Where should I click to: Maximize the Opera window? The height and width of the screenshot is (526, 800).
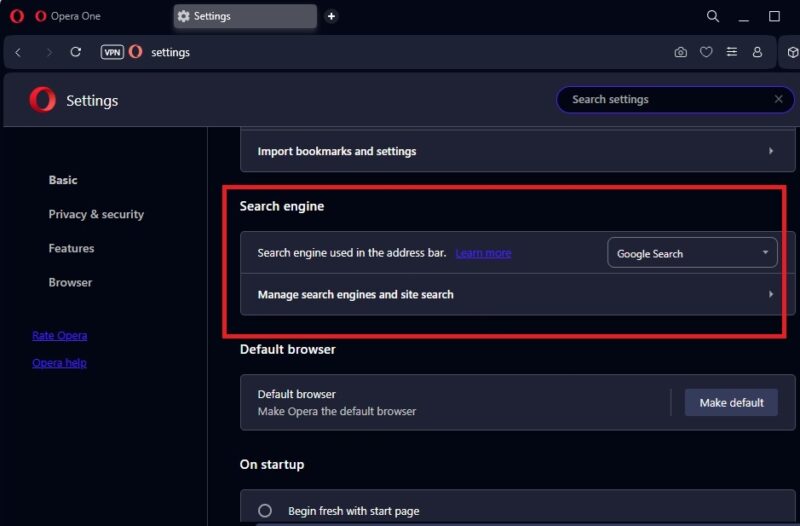(x=774, y=16)
